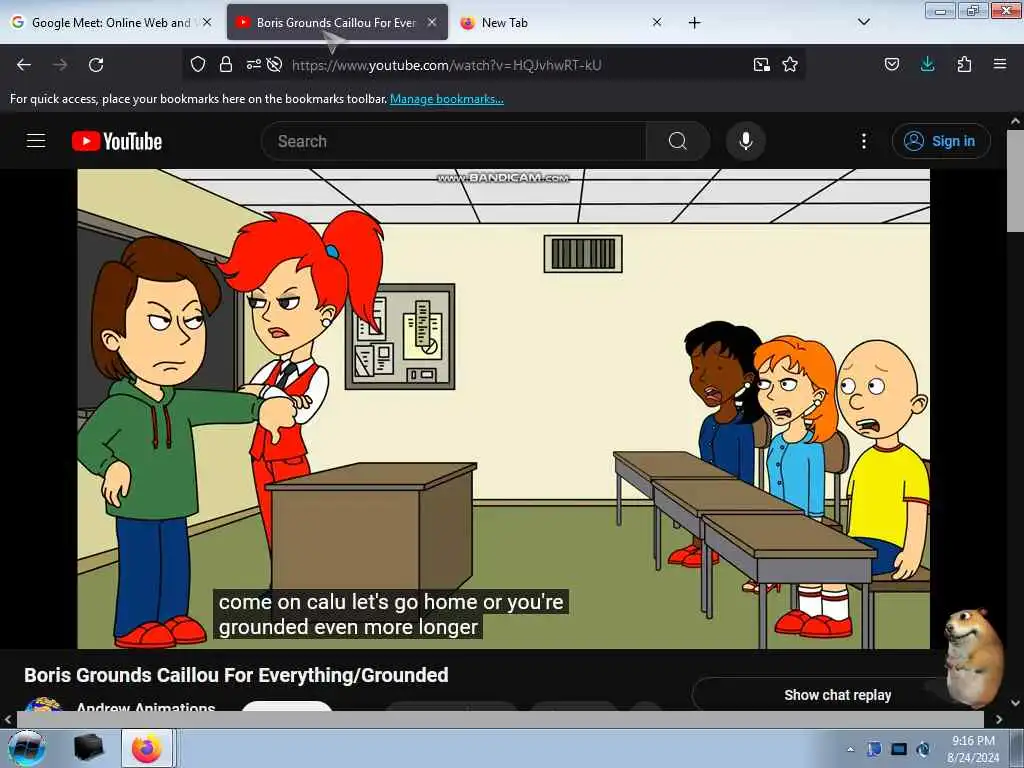Open the Firefox downloads panel
The image size is (1024, 768).
(x=927, y=64)
